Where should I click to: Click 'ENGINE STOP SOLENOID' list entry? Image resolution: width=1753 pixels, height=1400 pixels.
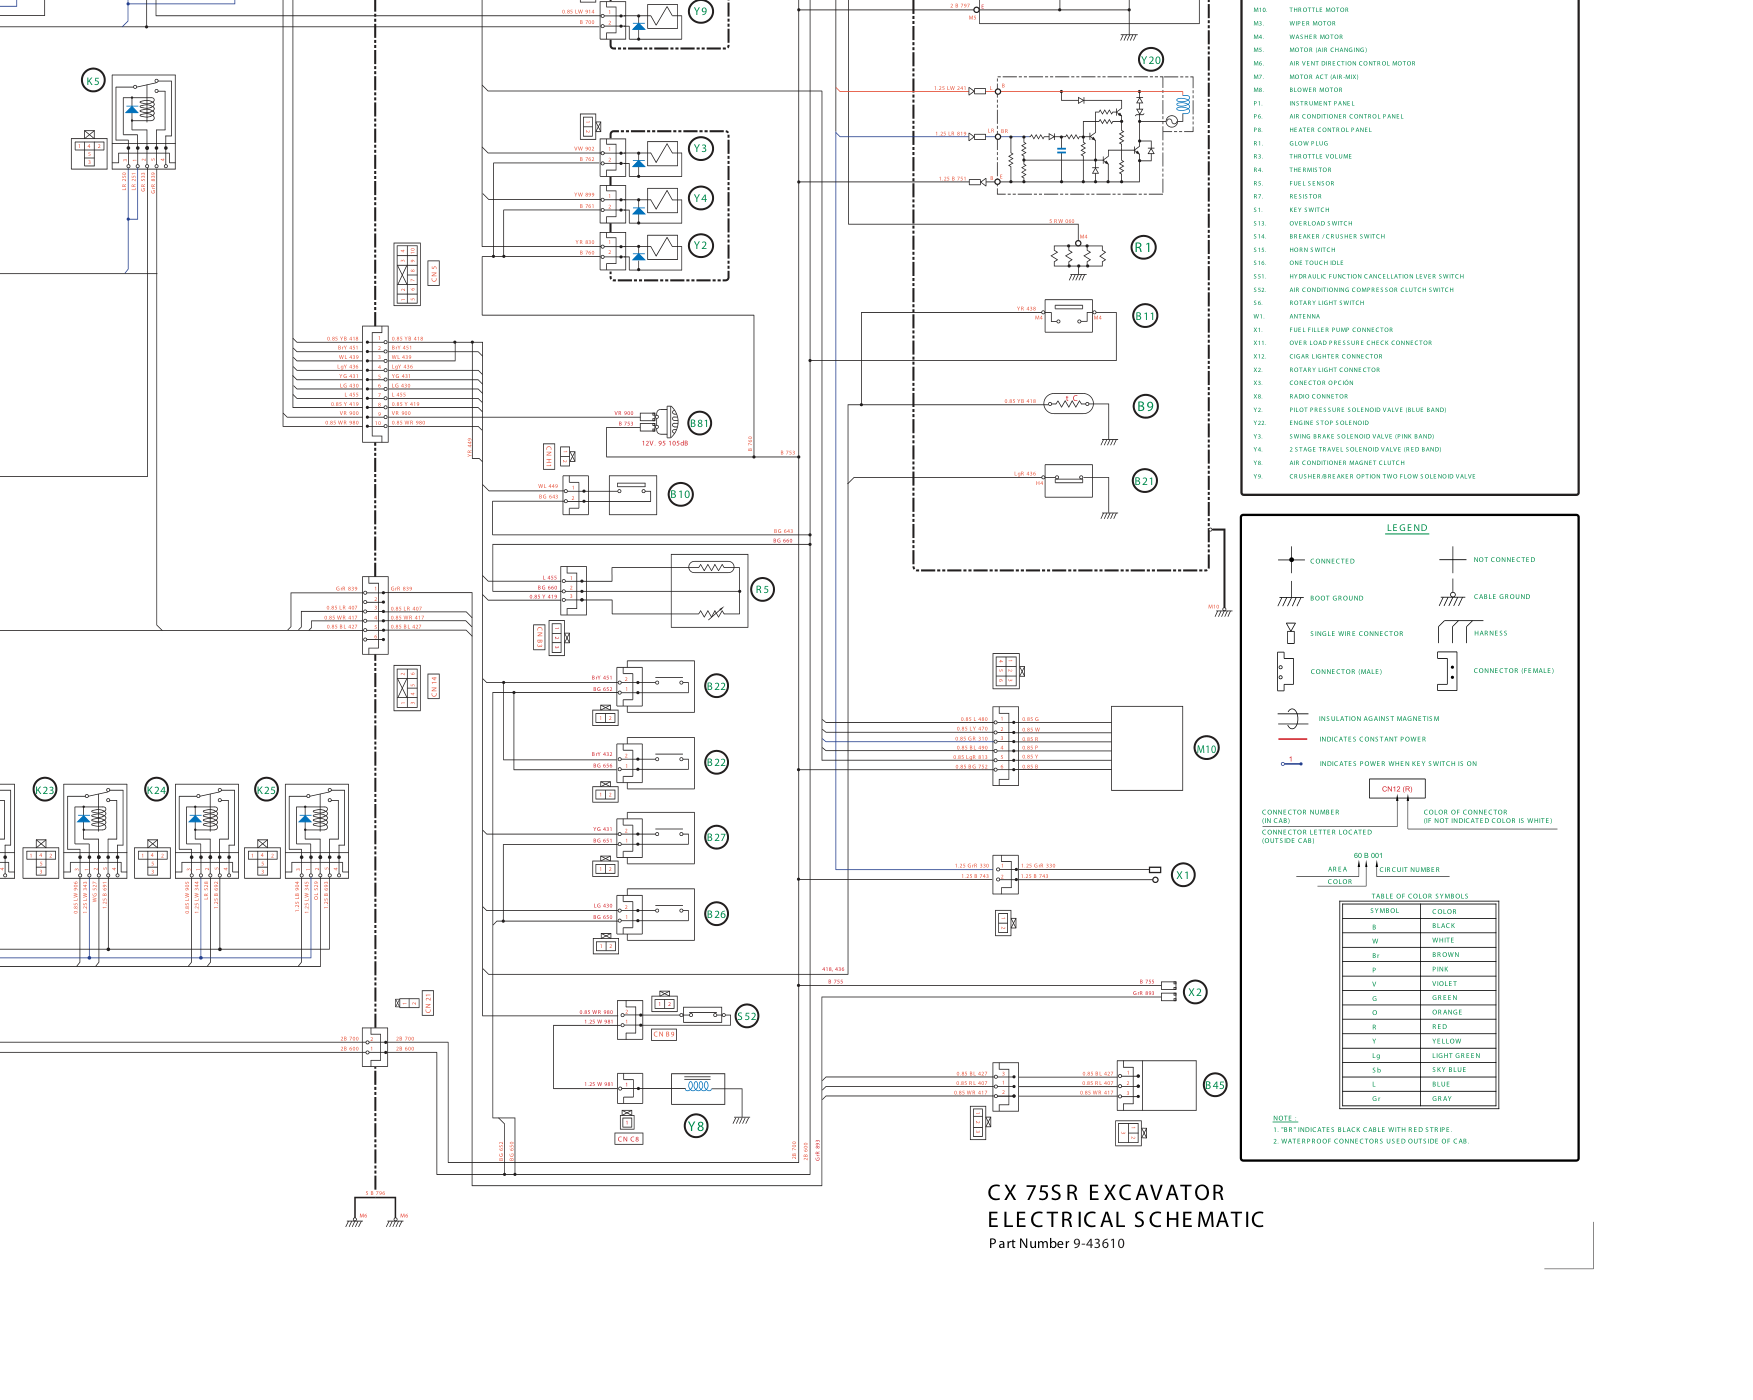tap(1329, 423)
